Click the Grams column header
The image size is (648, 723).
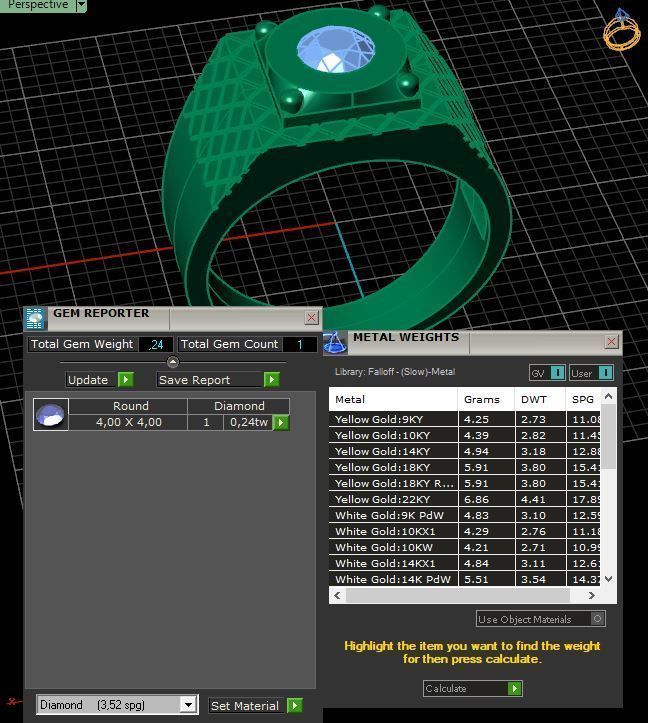(x=486, y=399)
